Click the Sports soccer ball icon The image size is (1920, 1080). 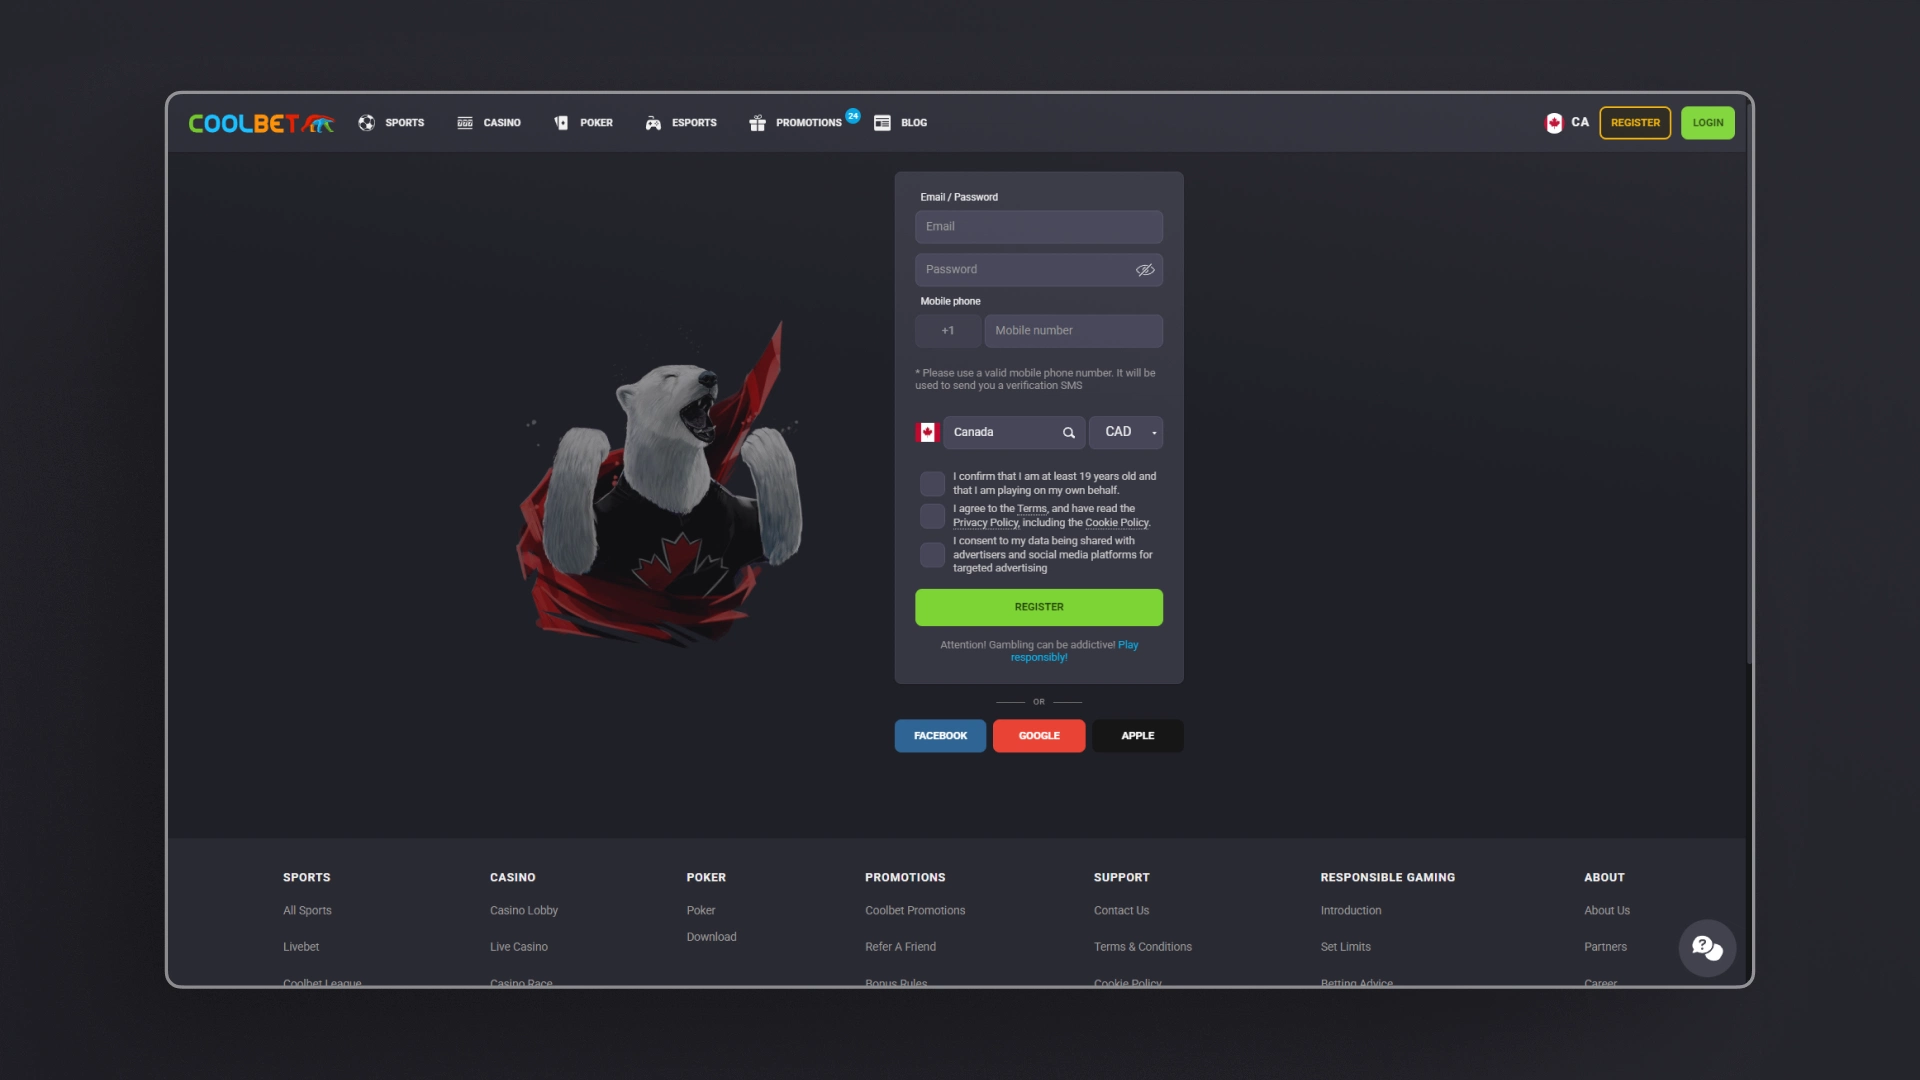(367, 123)
